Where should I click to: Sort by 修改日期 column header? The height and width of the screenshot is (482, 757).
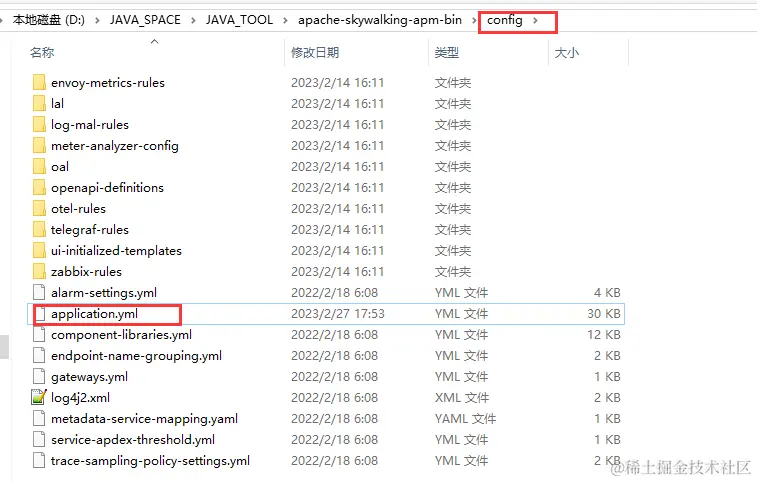pyautogui.click(x=315, y=52)
